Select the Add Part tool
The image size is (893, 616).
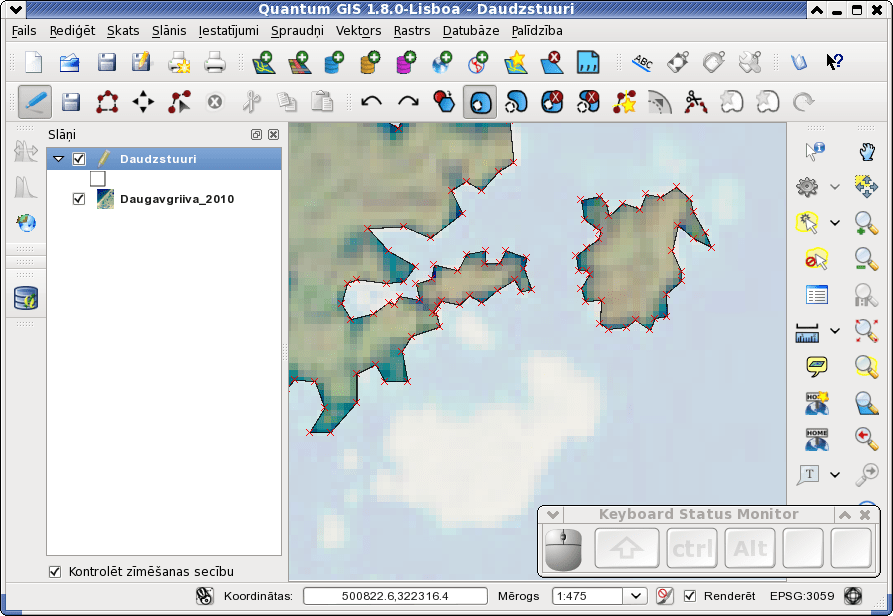click(x=516, y=102)
